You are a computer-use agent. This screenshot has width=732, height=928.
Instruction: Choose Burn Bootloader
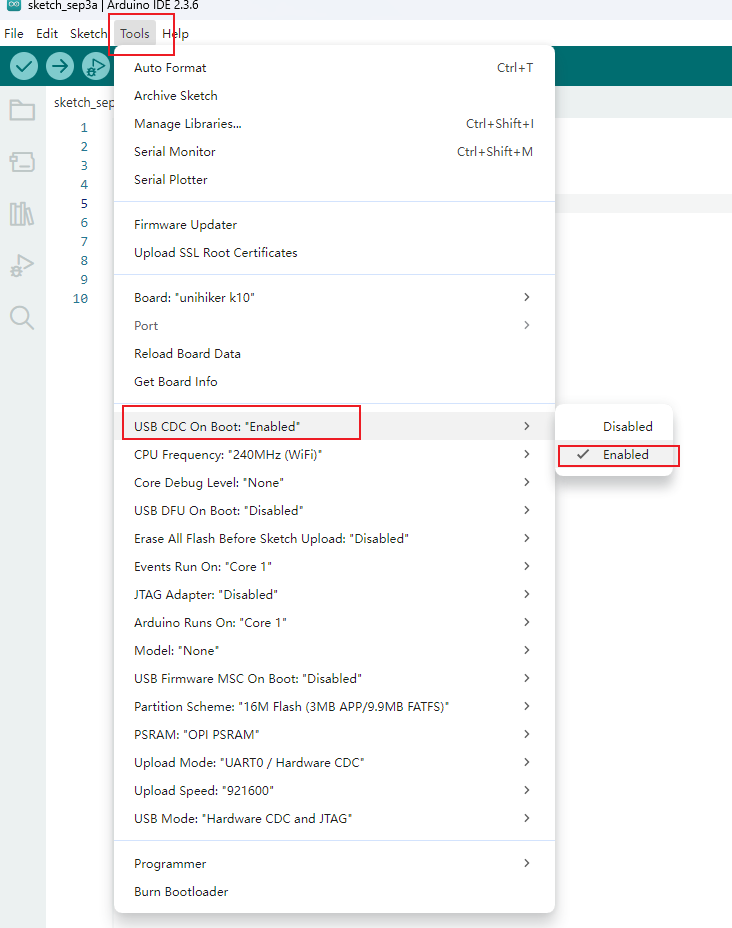click(x=334, y=891)
